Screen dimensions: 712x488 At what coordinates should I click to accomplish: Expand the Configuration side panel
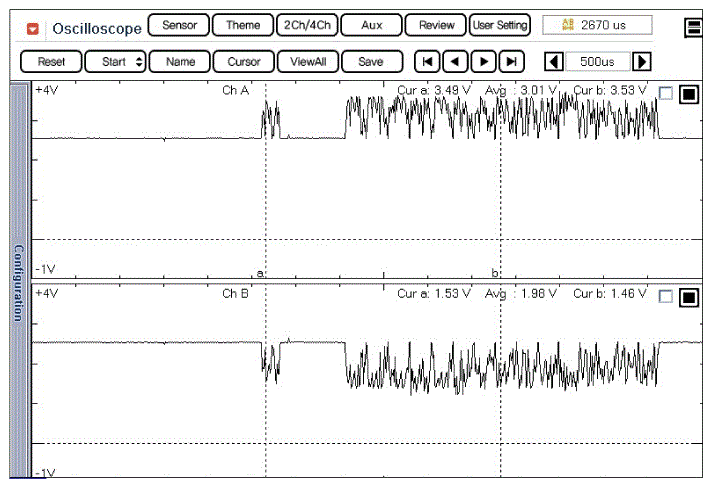(x=18, y=282)
